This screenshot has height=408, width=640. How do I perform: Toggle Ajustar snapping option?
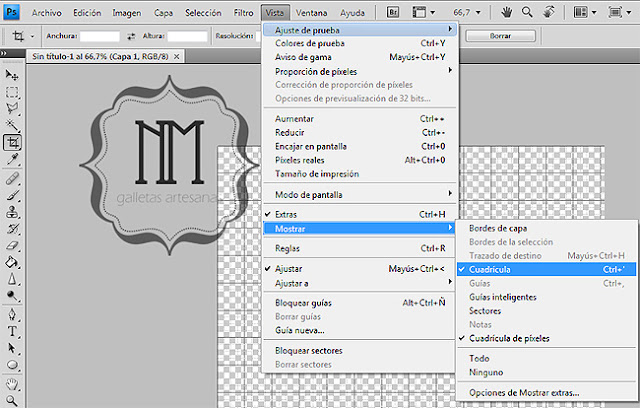pos(359,268)
